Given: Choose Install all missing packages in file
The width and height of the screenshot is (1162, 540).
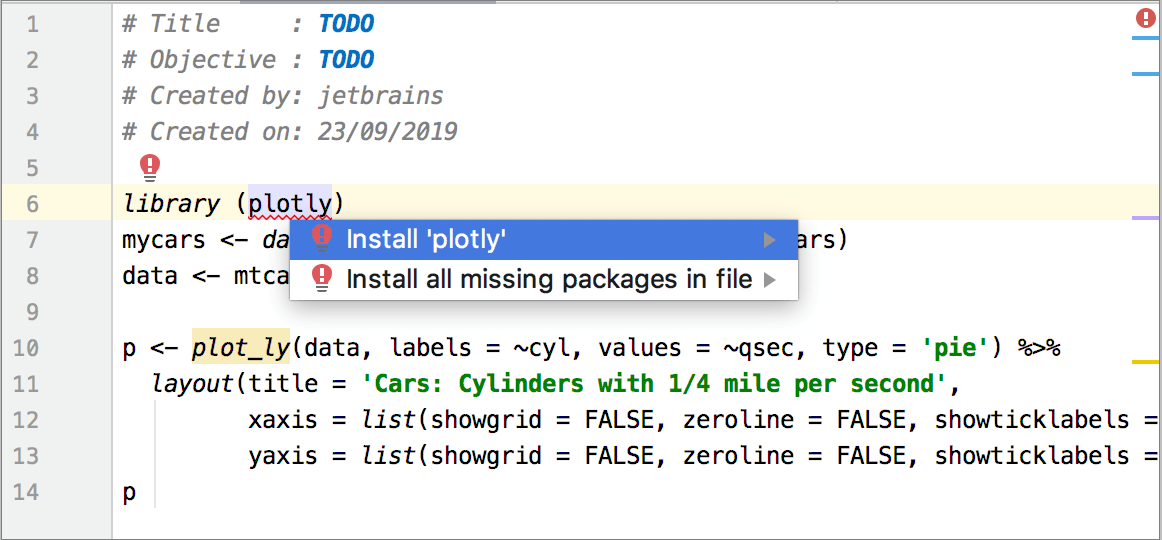Looking at the screenshot, I should tap(548, 280).
